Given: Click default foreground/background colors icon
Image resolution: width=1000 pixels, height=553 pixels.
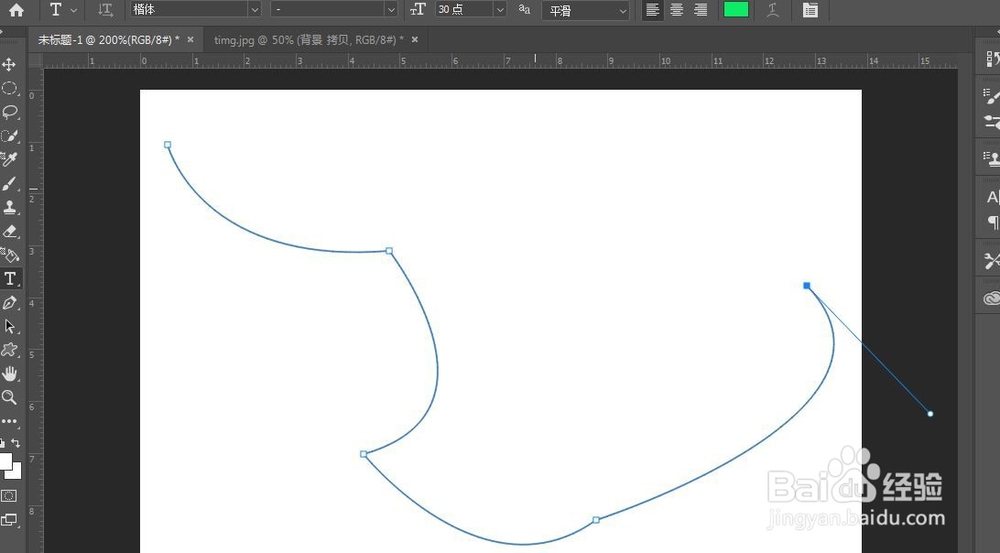Looking at the screenshot, I should point(3,443).
